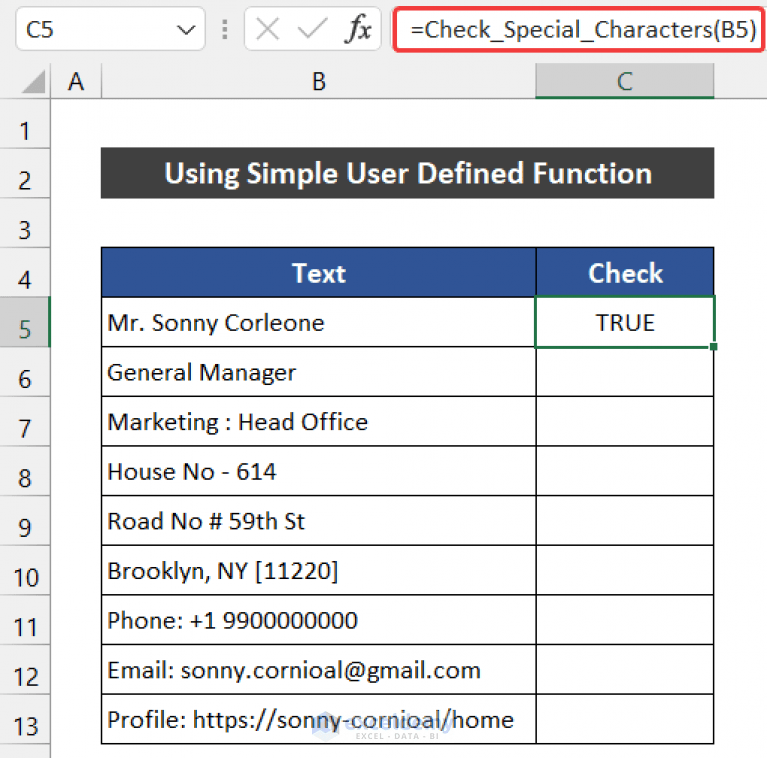The height and width of the screenshot is (758, 767).
Task: Open the Insert Function fx dialog
Action: [x=359, y=29]
